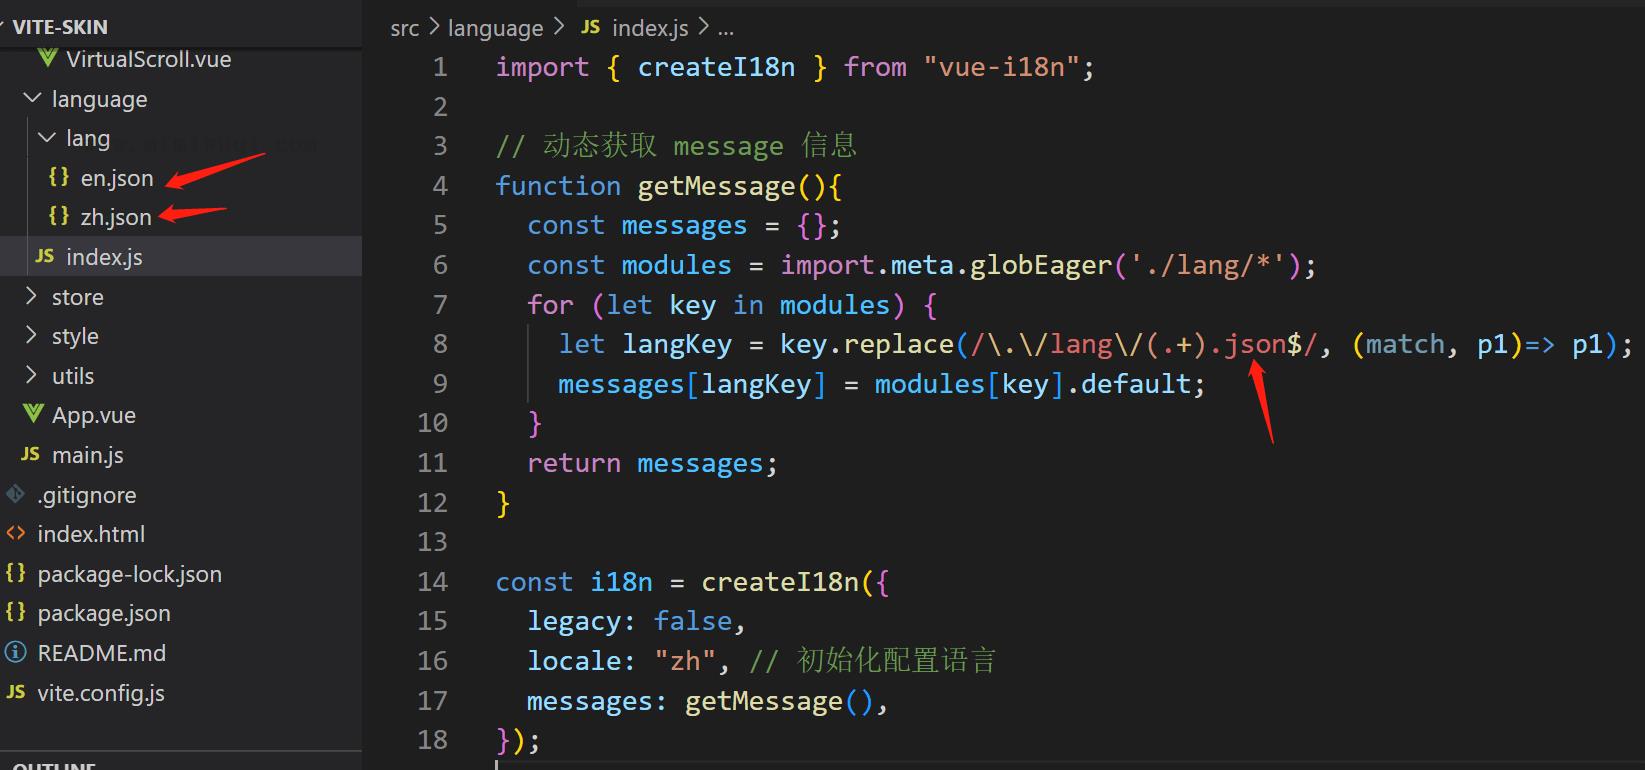Expand the style folder chevron
The height and width of the screenshot is (770, 1645).
31,335
